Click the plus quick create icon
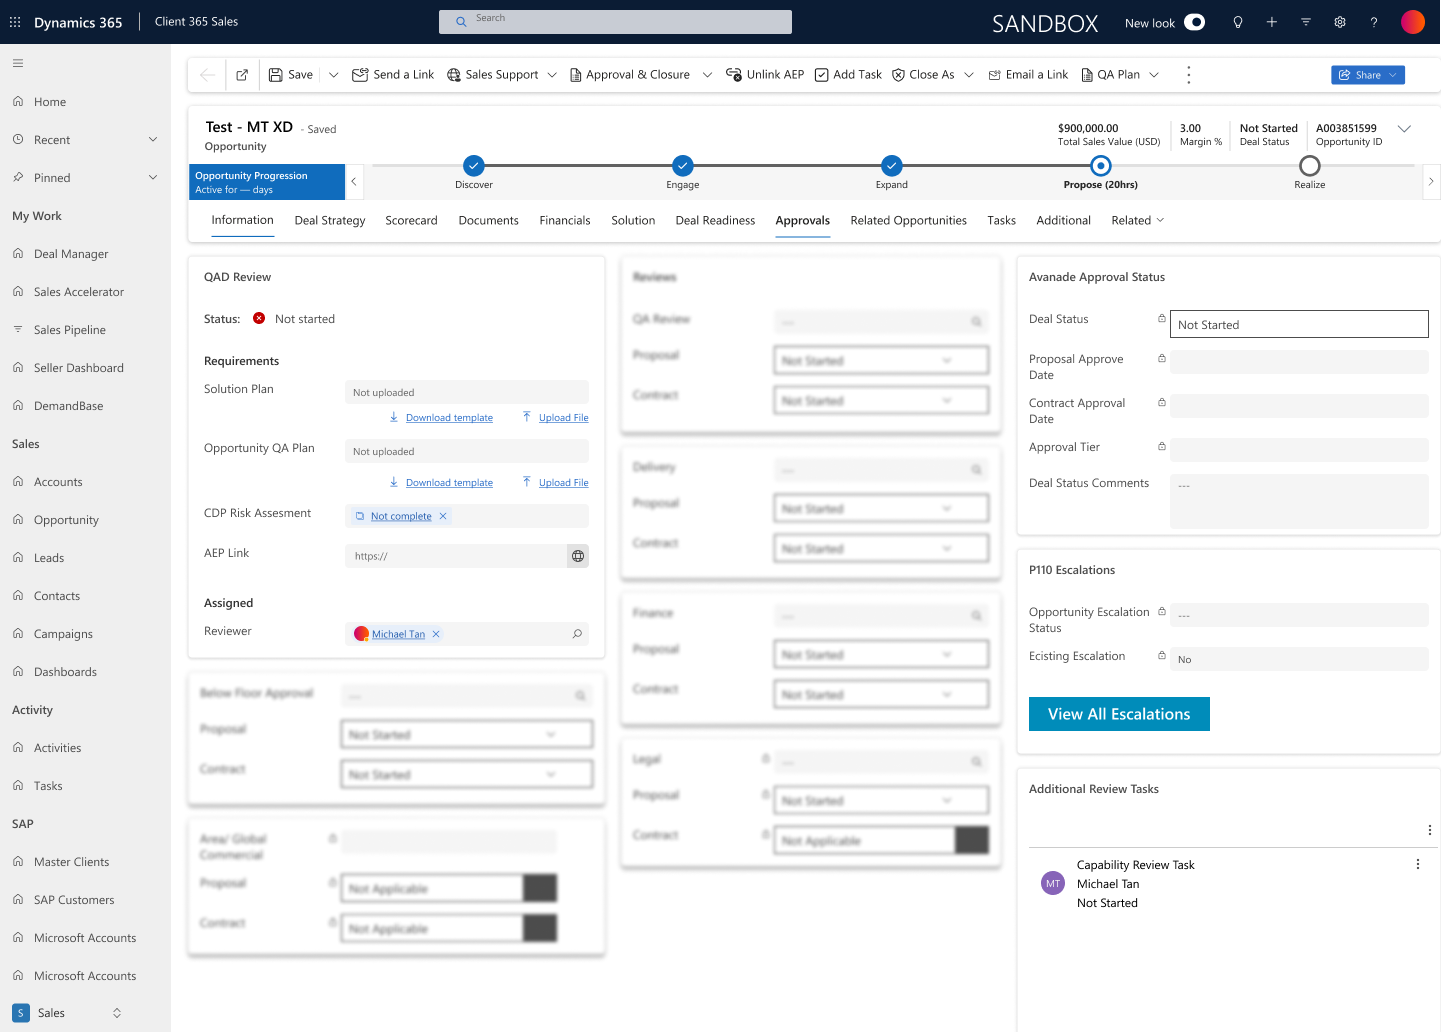This screenshot has width=1441, height=1032. click(1272, 22)
